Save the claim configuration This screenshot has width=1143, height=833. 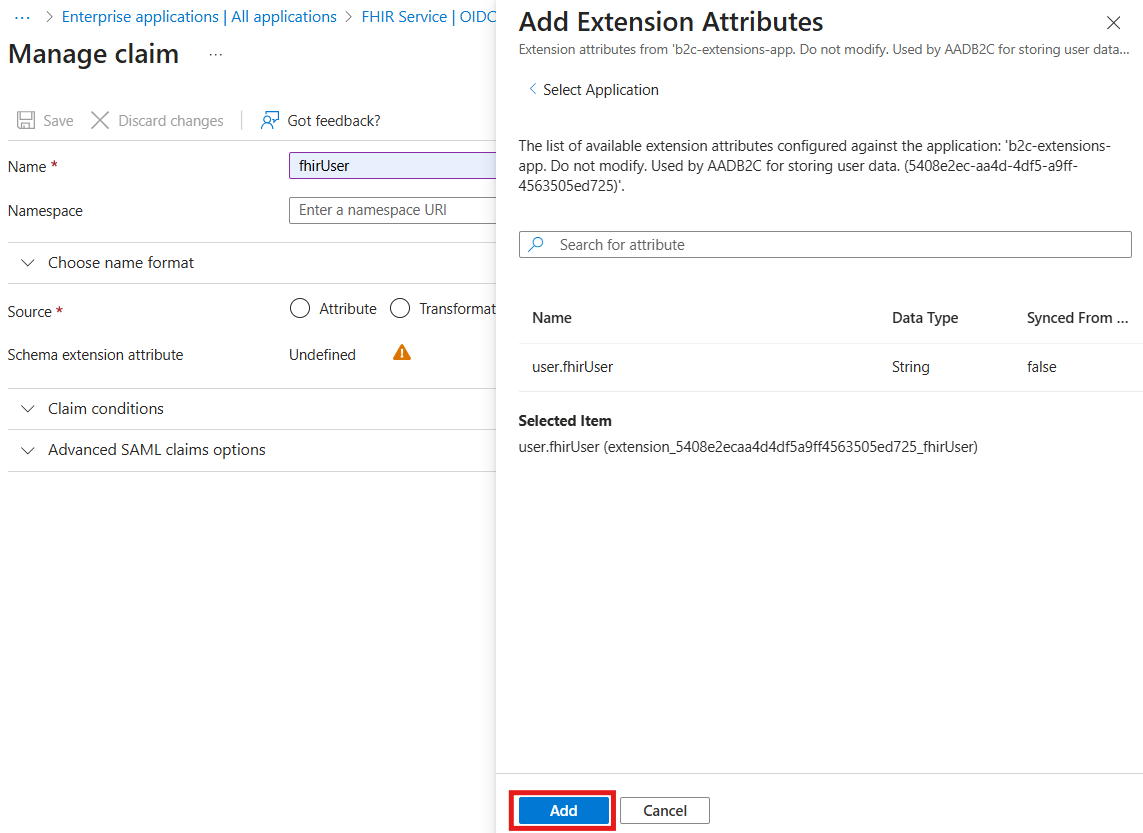click(44, 120)
